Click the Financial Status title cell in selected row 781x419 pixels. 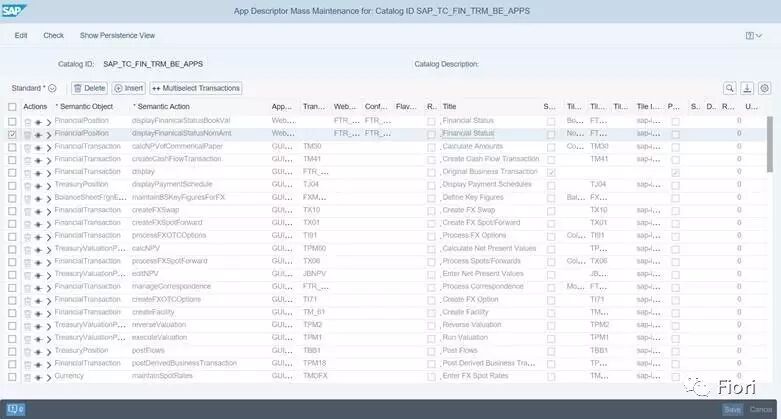click(x=468, y=133)
